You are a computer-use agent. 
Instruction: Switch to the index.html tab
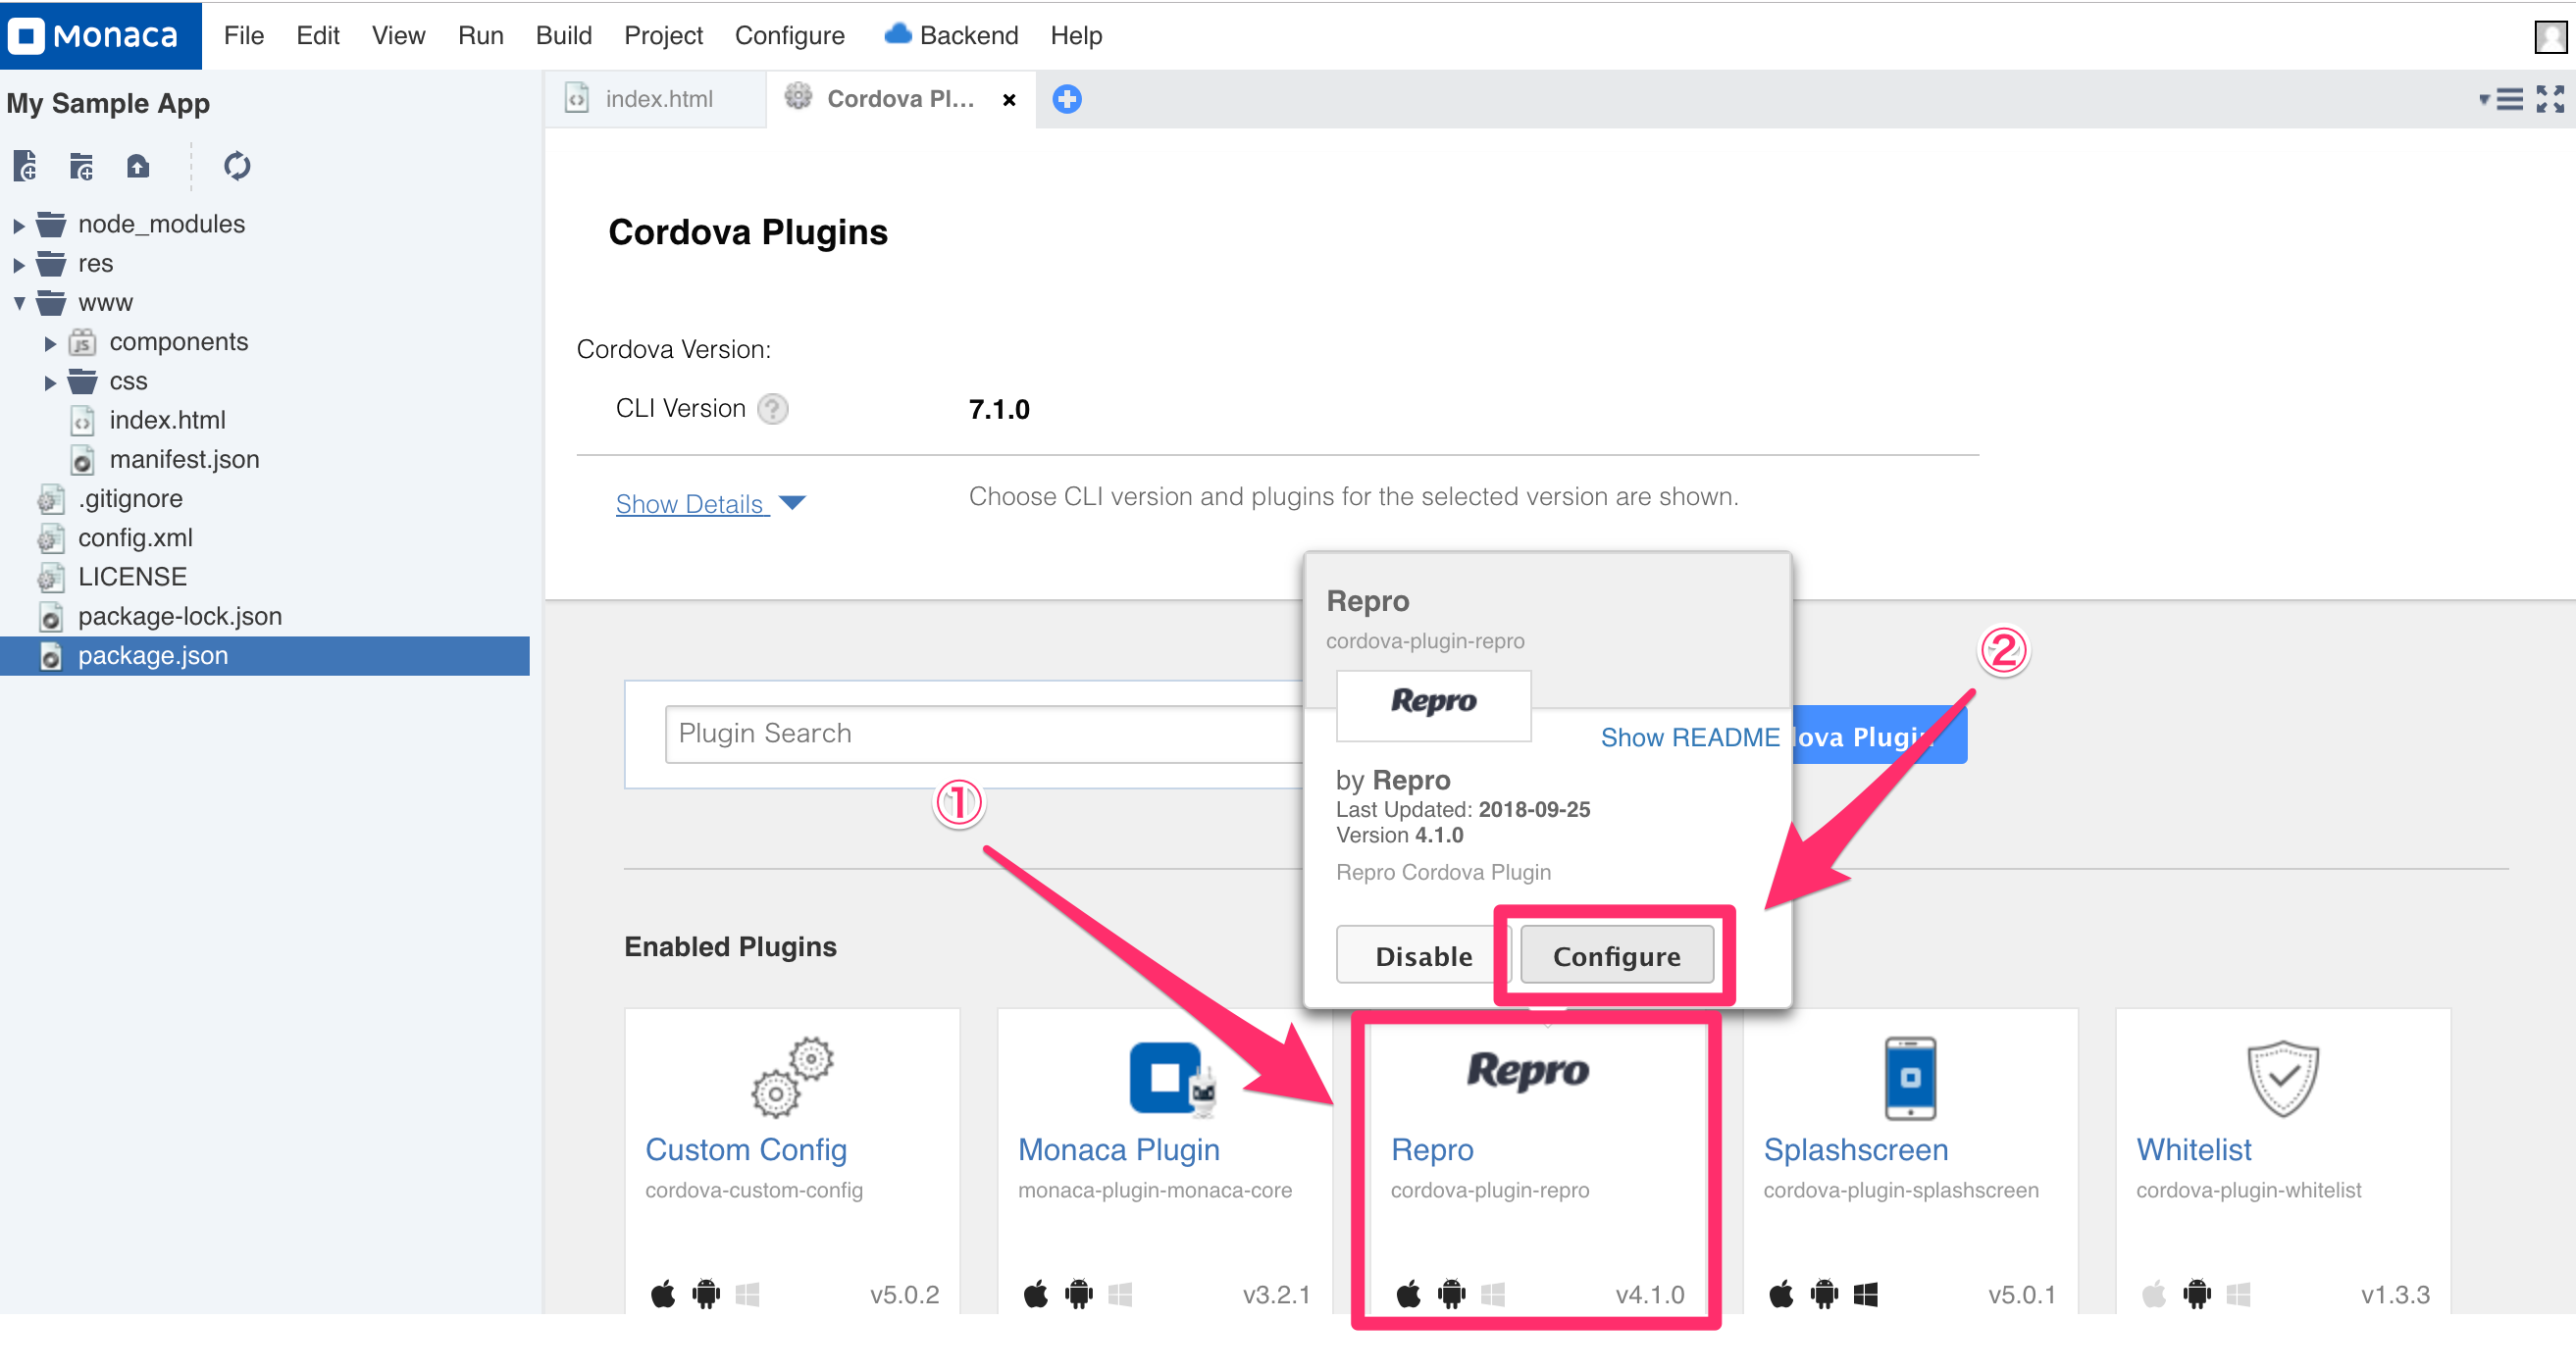pos(655,99)
